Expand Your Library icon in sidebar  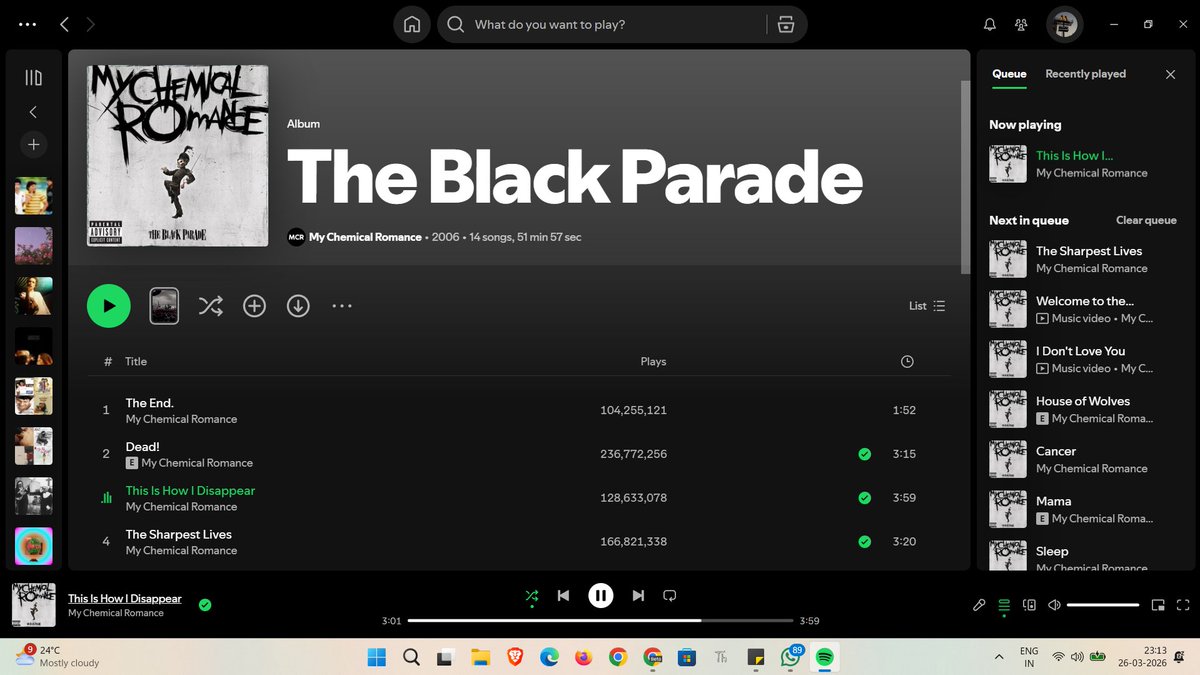pyautogui.click(x=33, y=78)
